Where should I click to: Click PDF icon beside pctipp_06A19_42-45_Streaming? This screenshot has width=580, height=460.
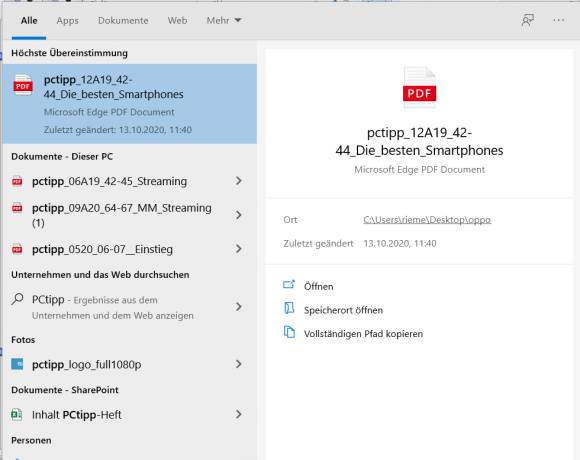click(x=17, y=181)
